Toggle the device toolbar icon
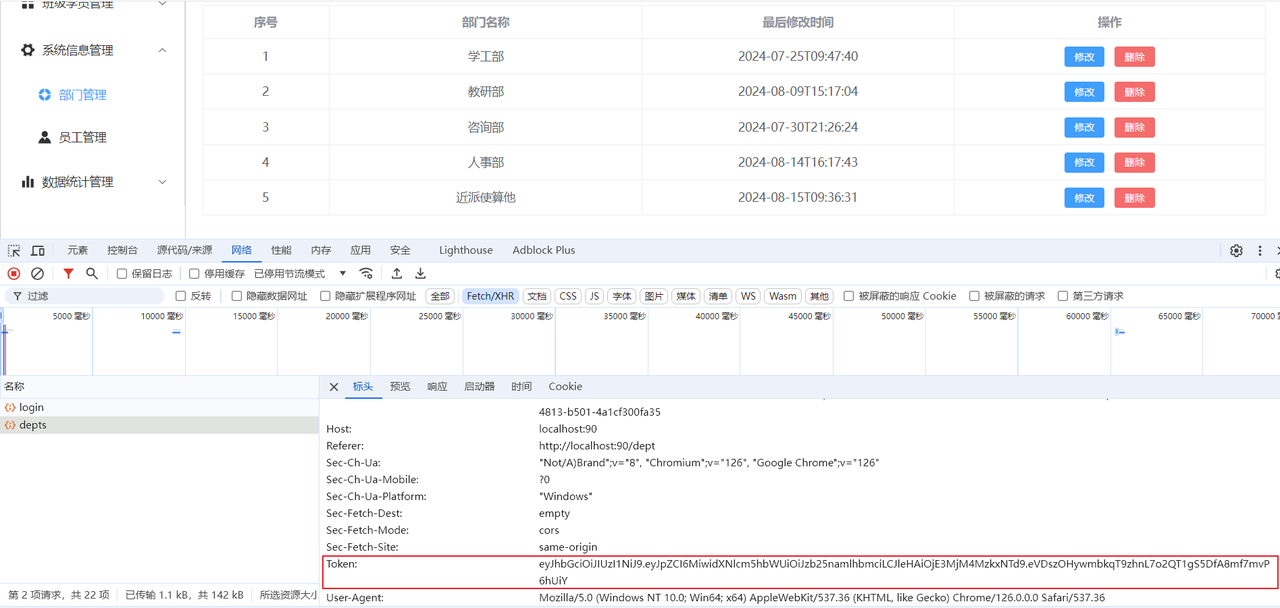The image size is (1280, 608). coord(38,250)
